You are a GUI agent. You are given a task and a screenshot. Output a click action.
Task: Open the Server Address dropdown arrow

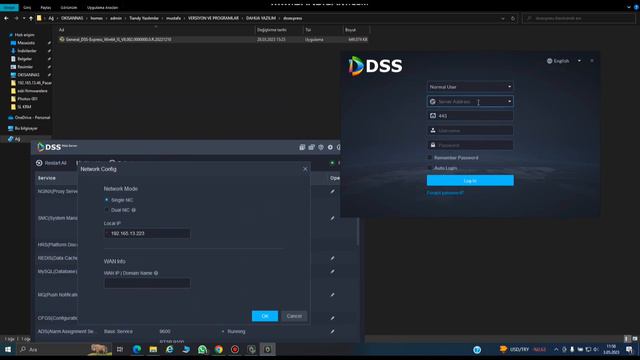(x=509, y=101)
